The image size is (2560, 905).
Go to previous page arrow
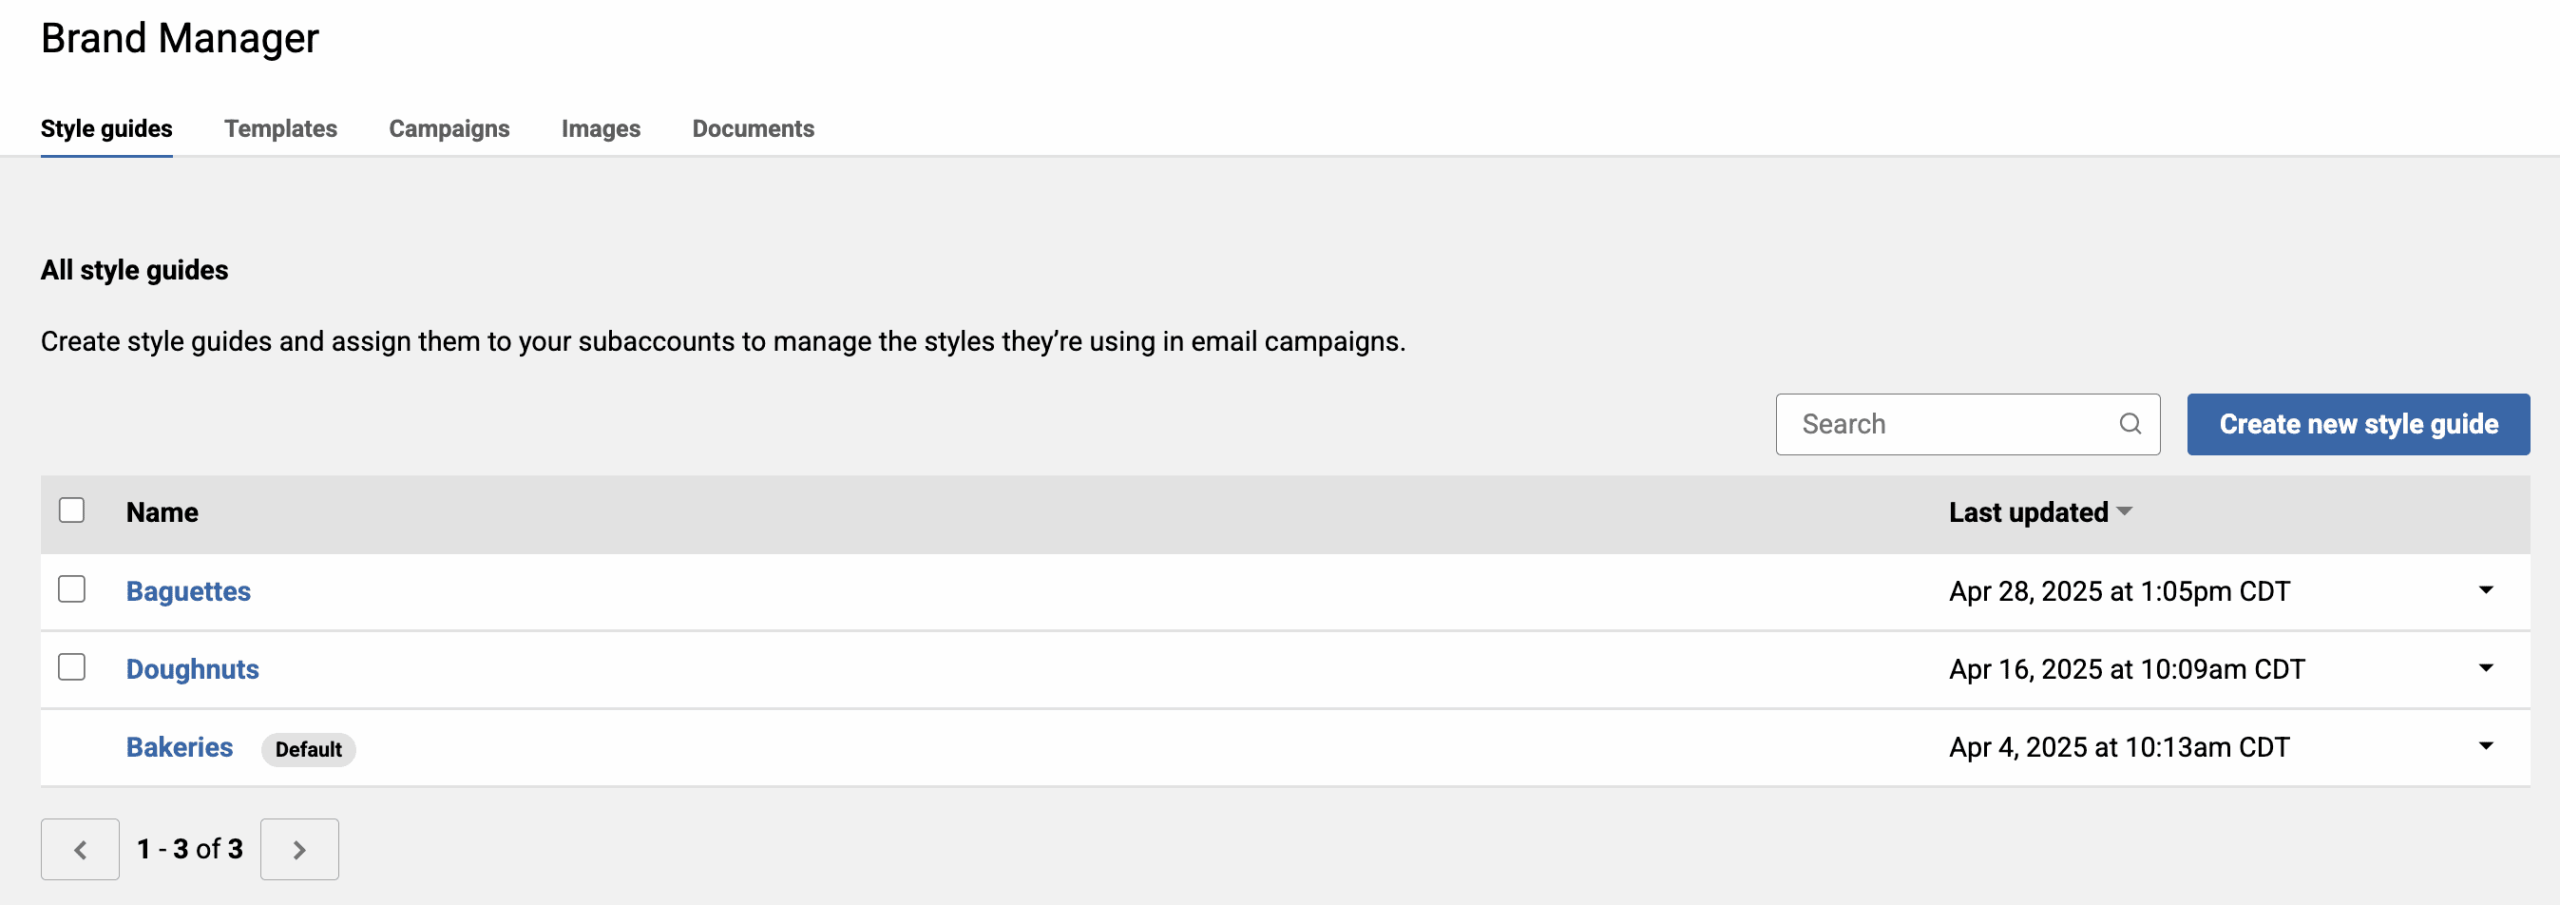pos(80,849)
